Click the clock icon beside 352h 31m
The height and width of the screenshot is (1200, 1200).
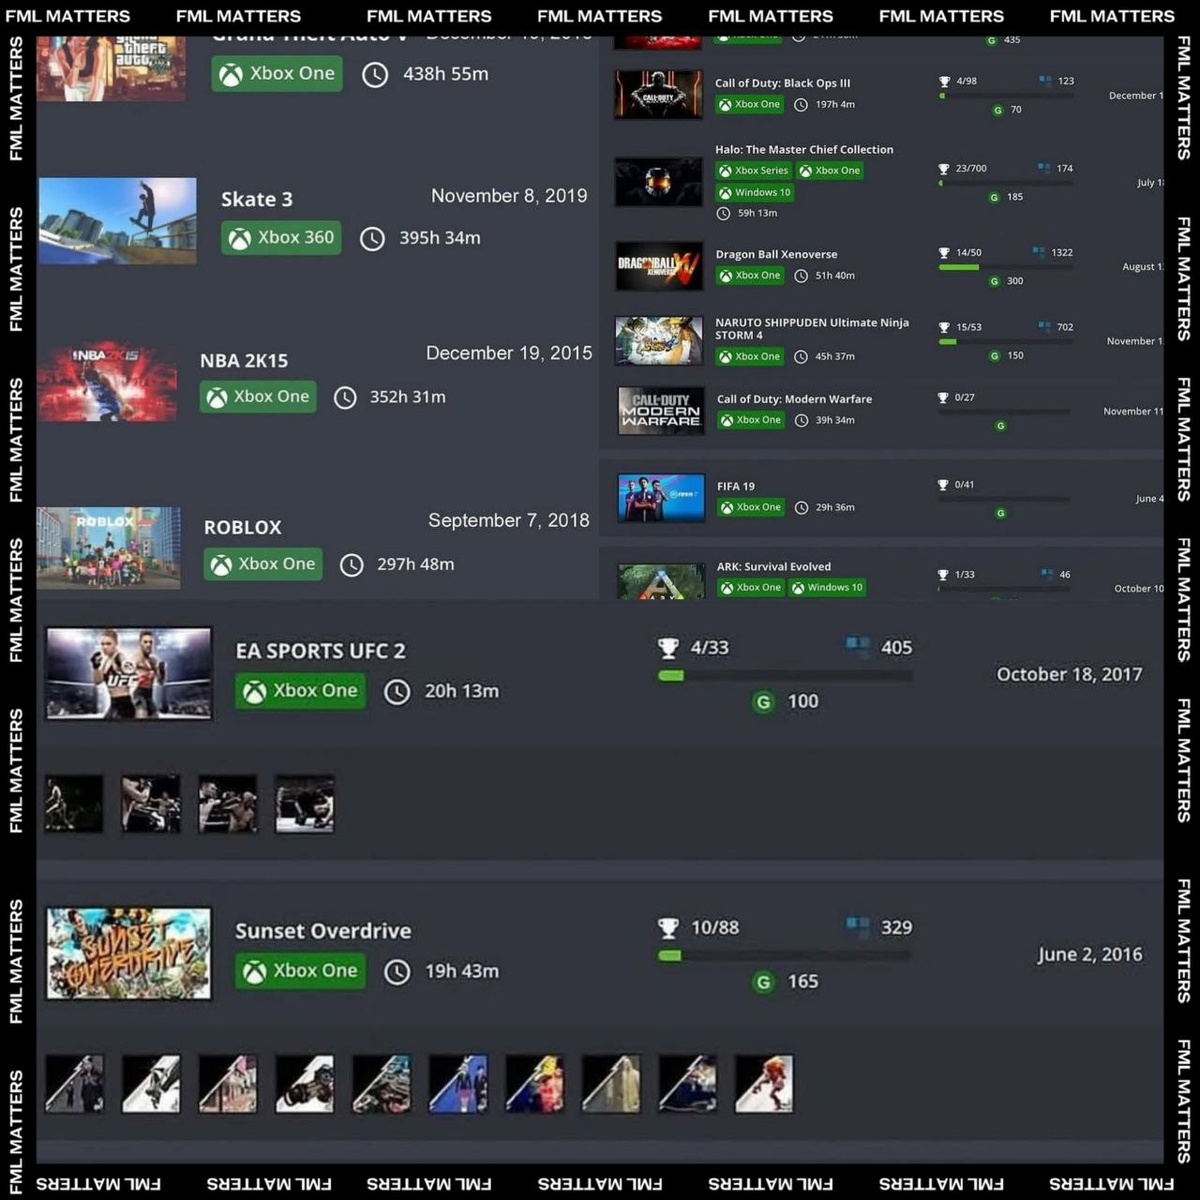pos(345,398)
